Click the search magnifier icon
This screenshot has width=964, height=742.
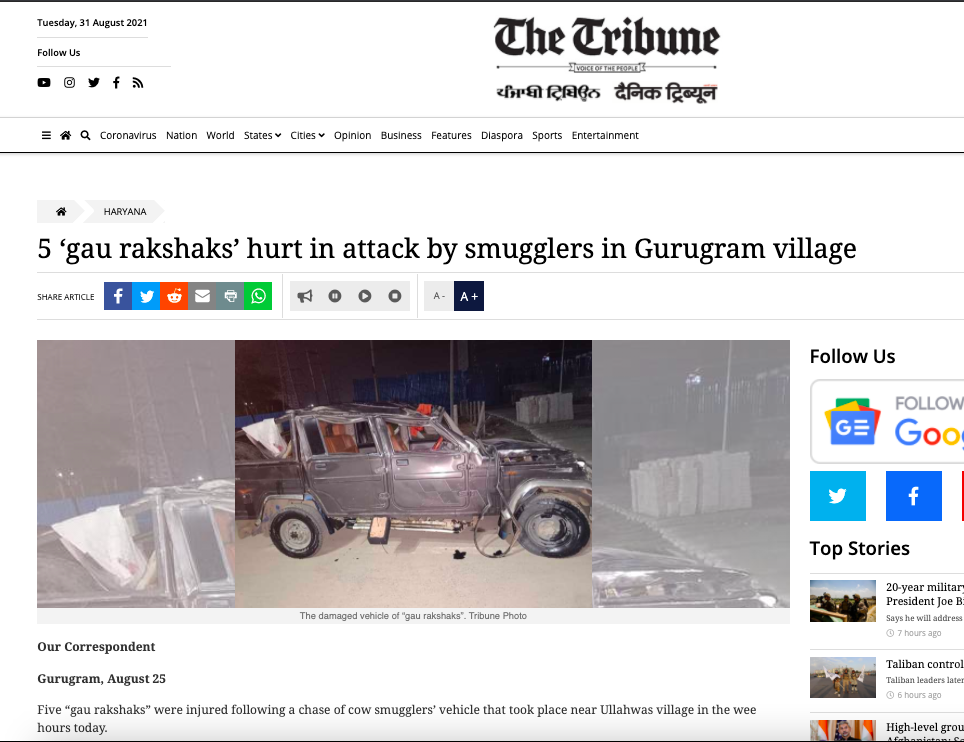click(x=85, y=135)
